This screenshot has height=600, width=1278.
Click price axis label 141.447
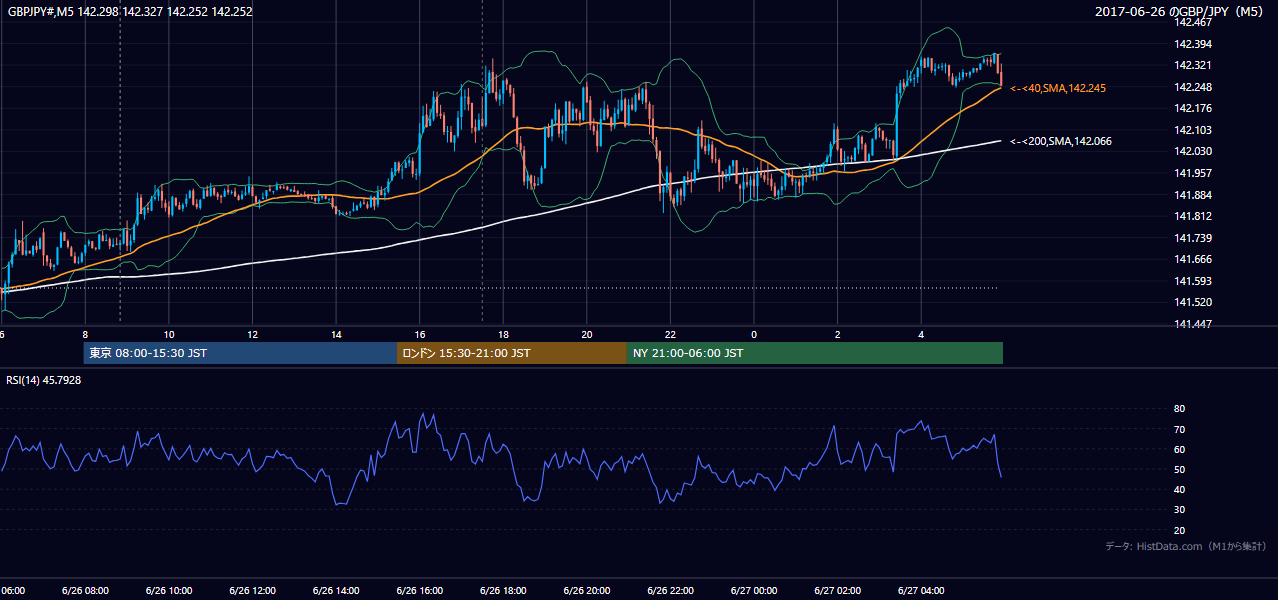tap(1193, 324)
